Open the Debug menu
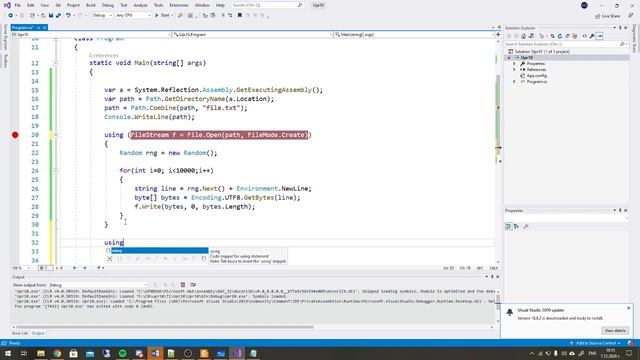This screenshot has width=640, height=360. pos(108,5)
